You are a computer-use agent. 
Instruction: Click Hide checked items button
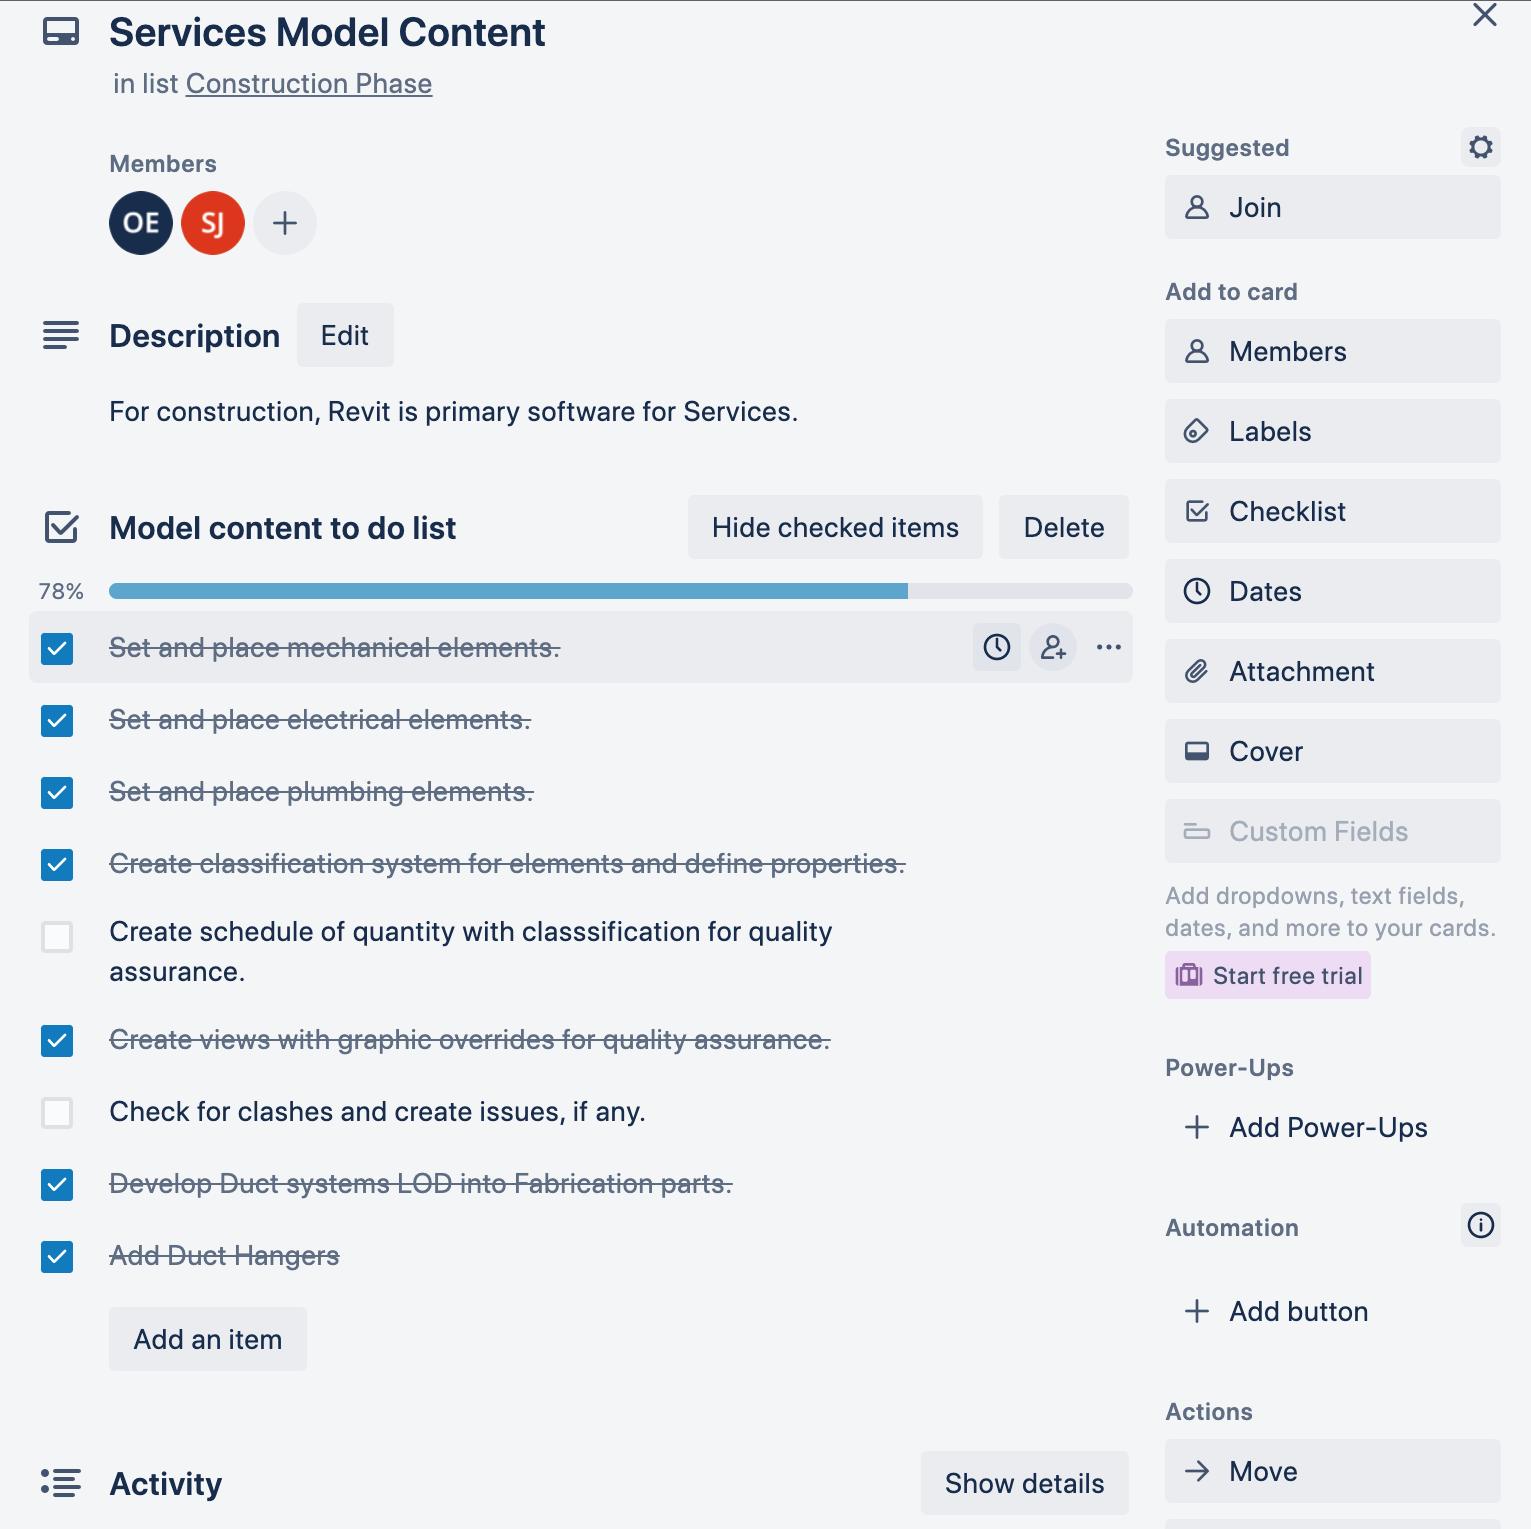point(835,527)
